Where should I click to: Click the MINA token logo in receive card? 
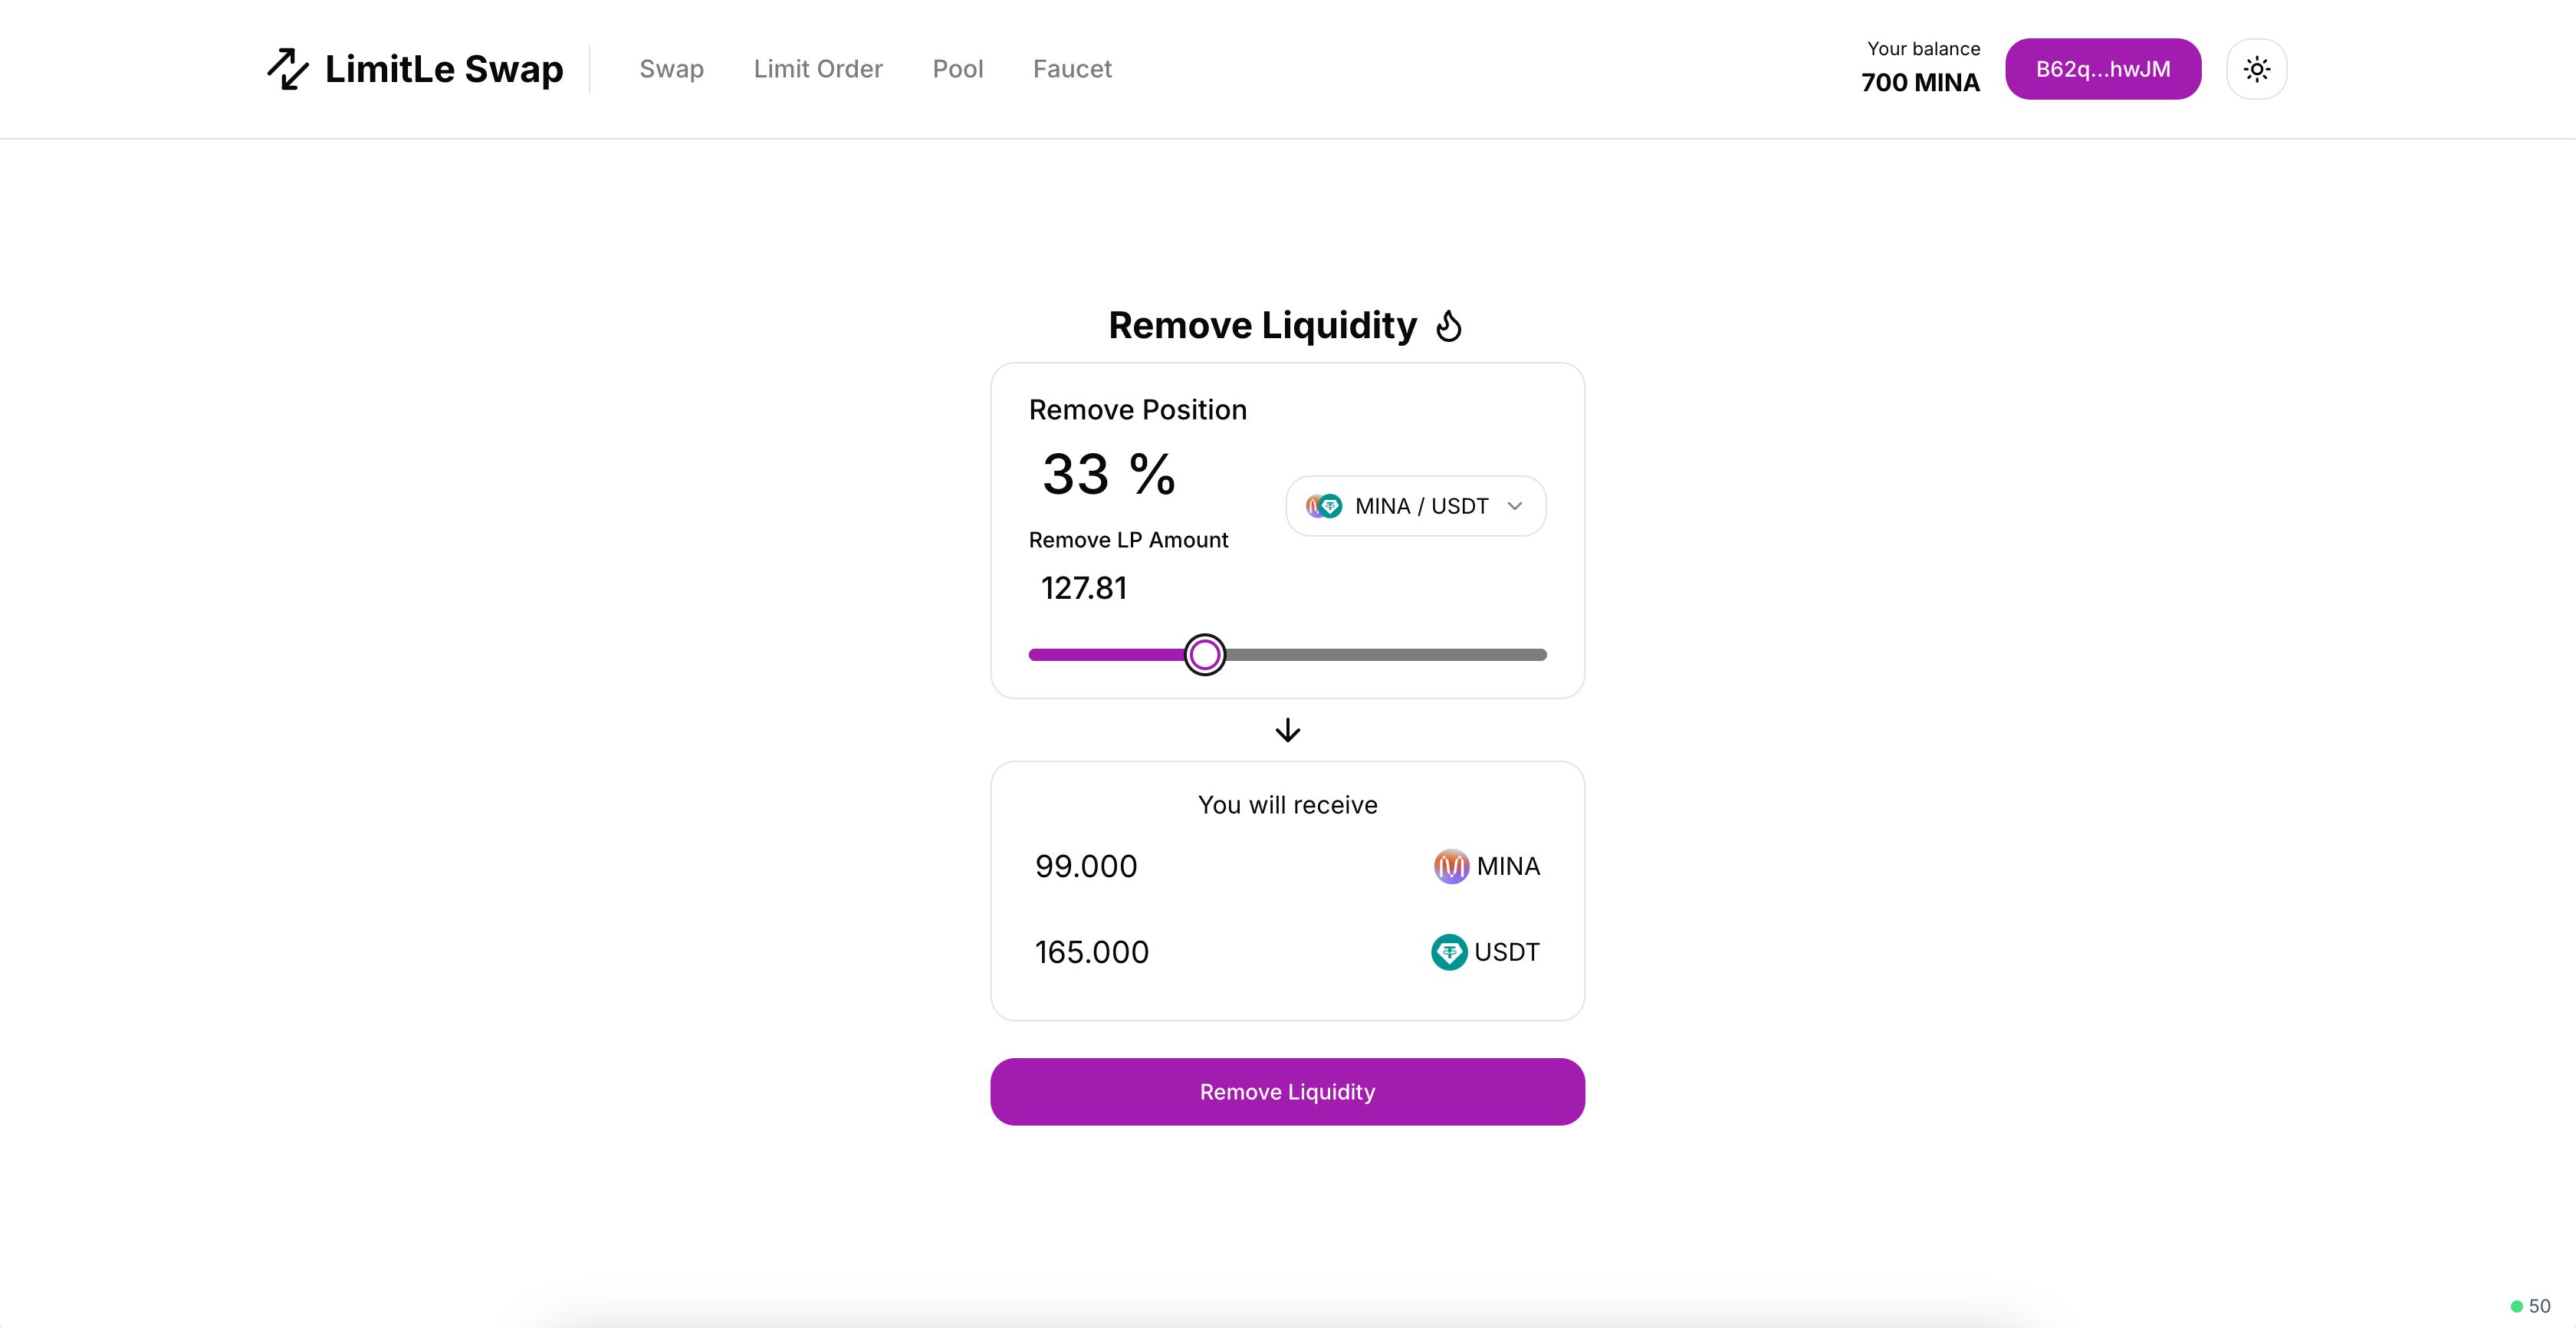[1451, 866]
